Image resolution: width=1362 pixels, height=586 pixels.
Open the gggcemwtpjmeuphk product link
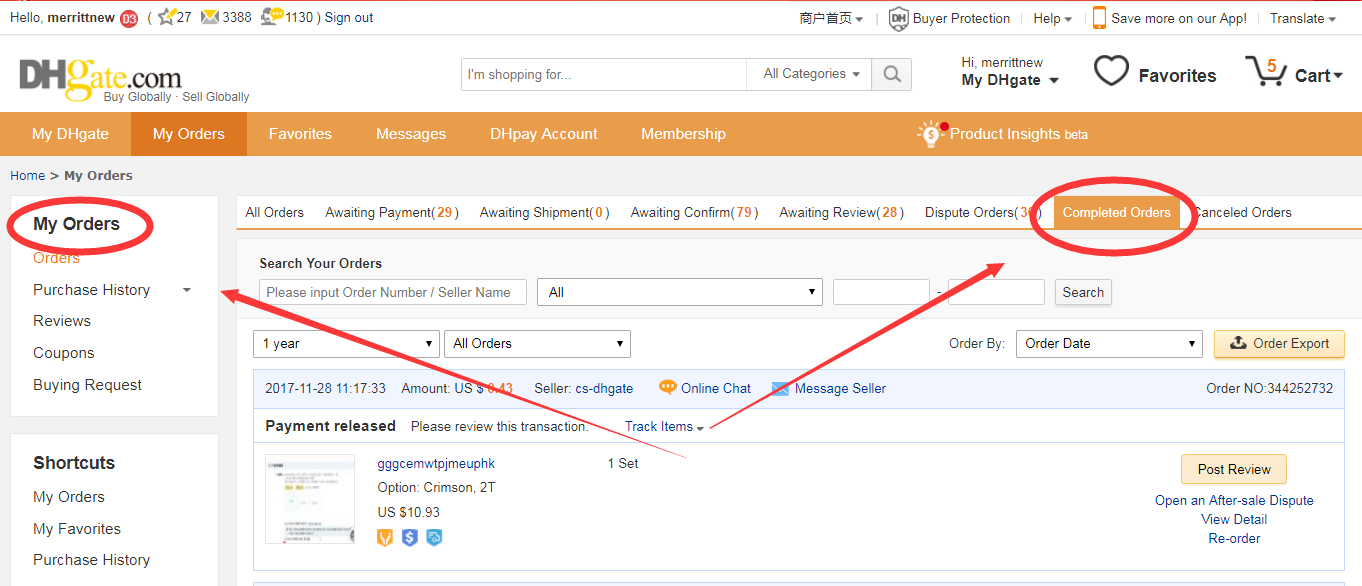click(x=436, y=463)
